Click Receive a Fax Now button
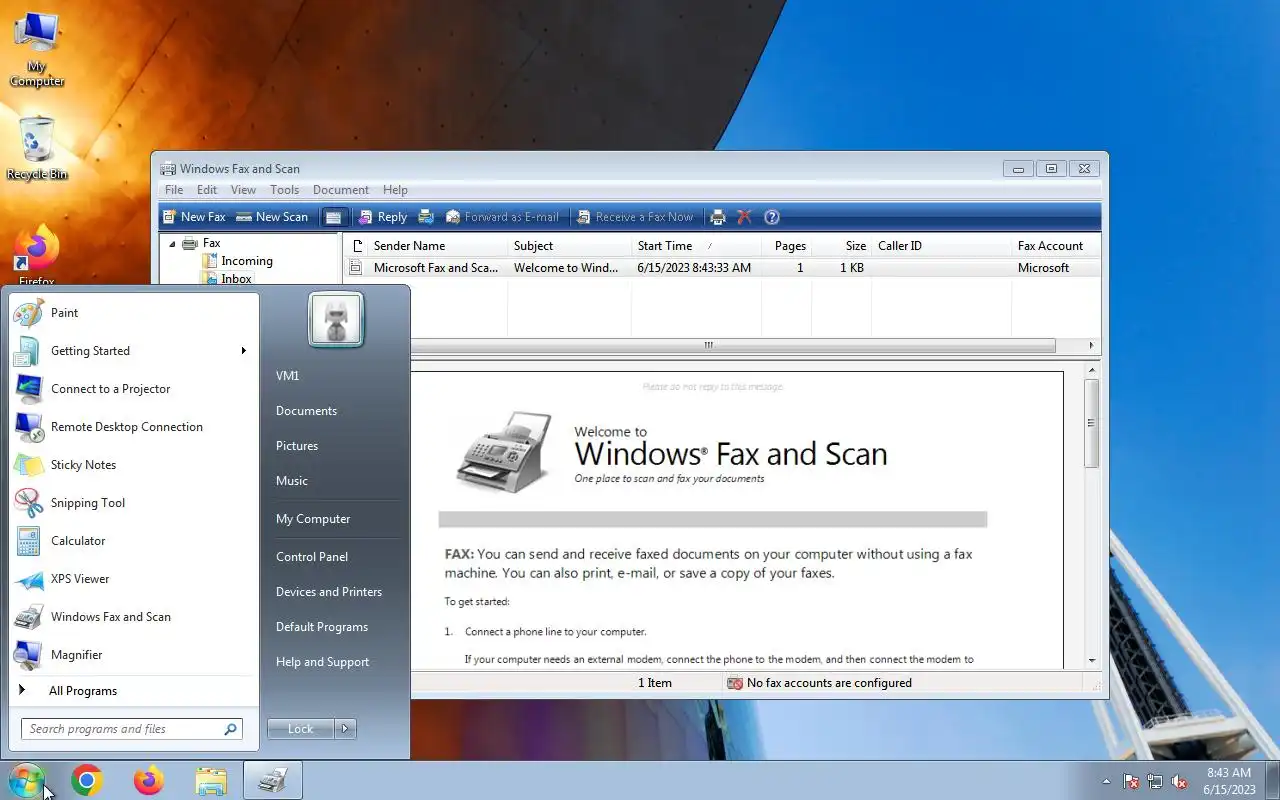The height and width of the screenshot is (800, 1280). click(635, 217)
